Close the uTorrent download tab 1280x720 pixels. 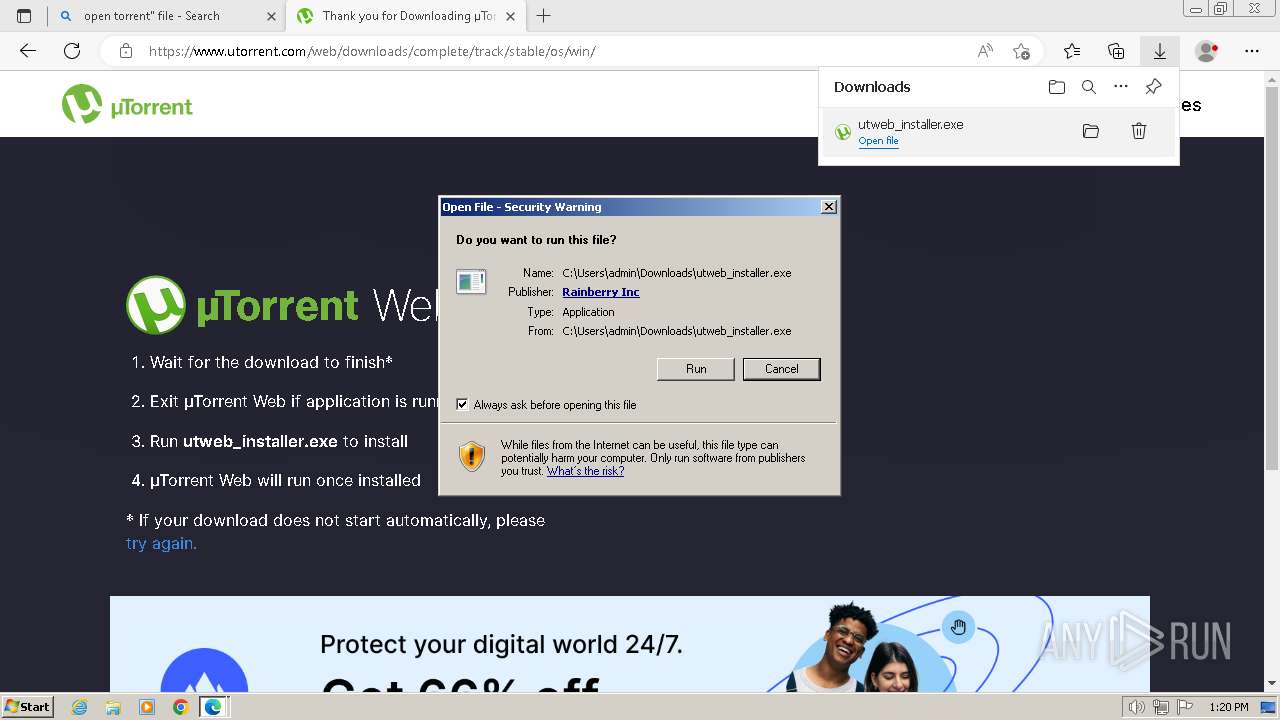coord(511,16)
